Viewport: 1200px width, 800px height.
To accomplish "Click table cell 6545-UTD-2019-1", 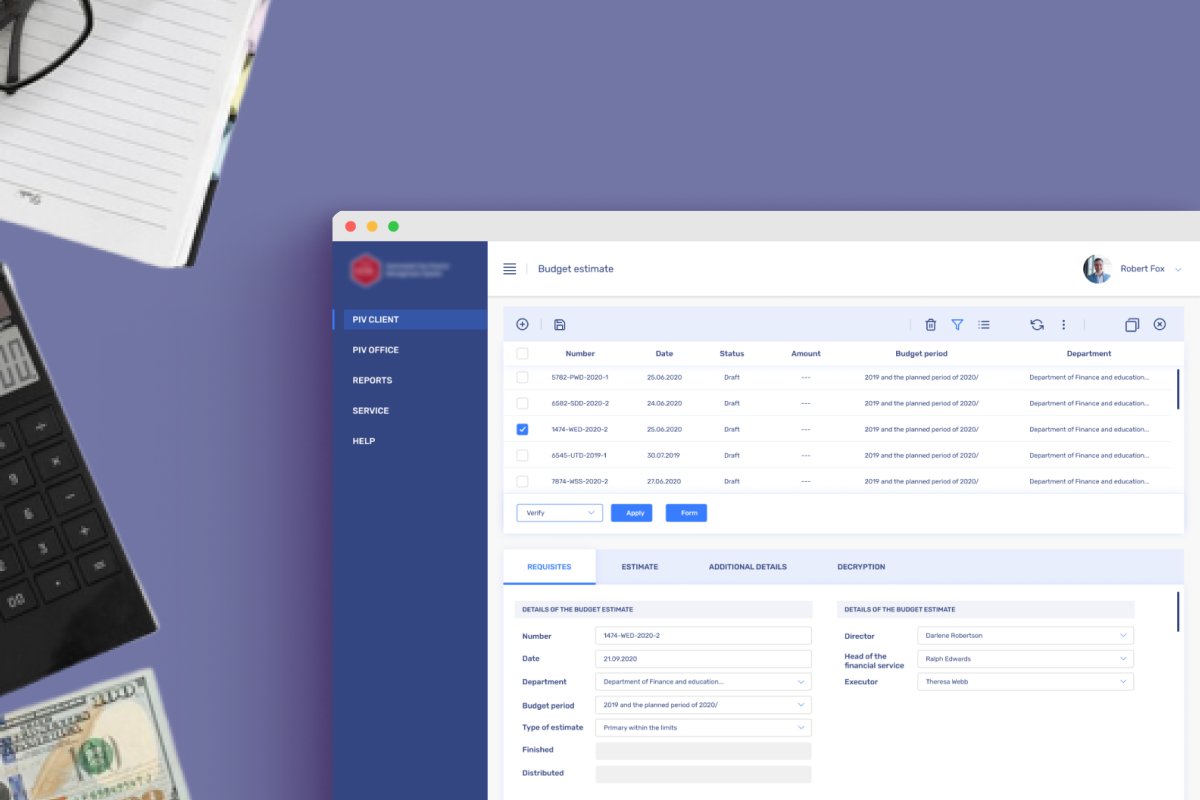I will pos(579,456).
